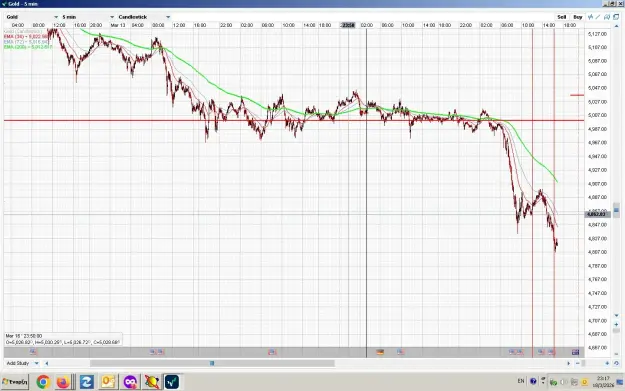The width and height of the screenshot is (625, 391).
Task: Click the zoom out minus button
Action: coord(578,363)
